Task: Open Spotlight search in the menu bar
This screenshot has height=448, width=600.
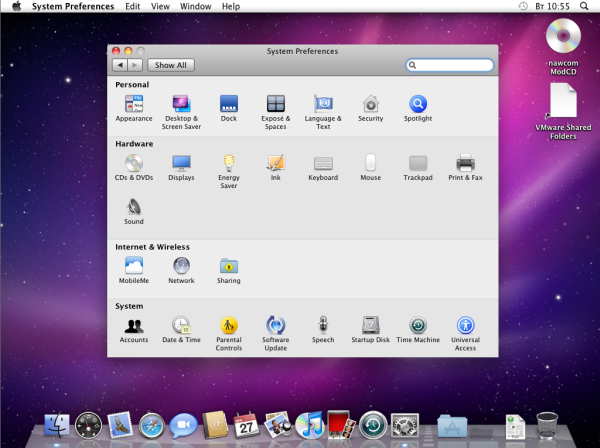Action: click(x=584, y=6)
